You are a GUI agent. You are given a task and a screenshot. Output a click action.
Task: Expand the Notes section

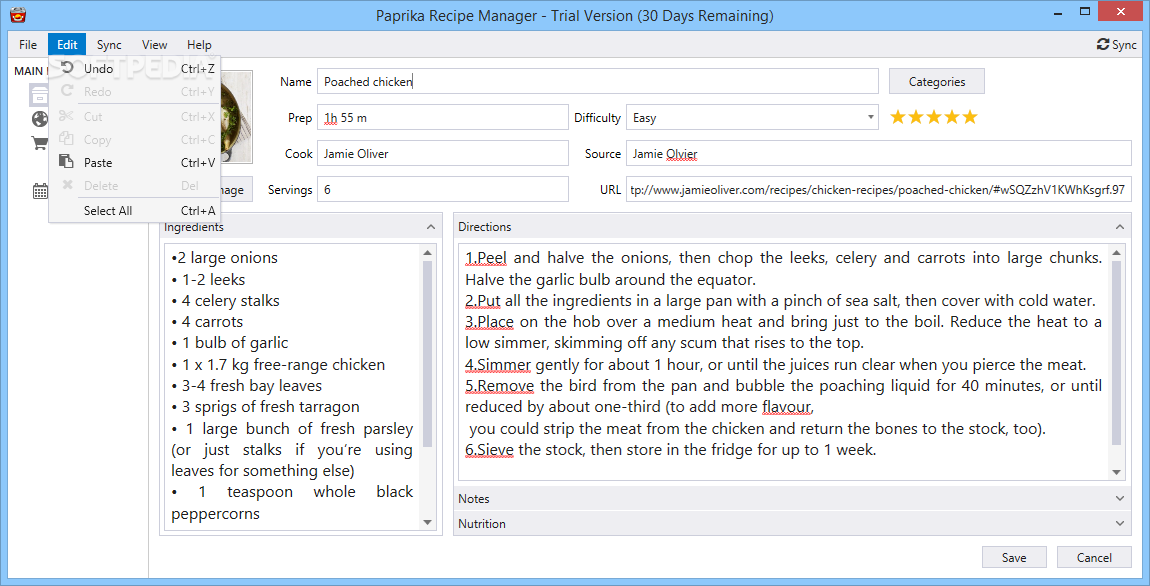click(792, 499)
